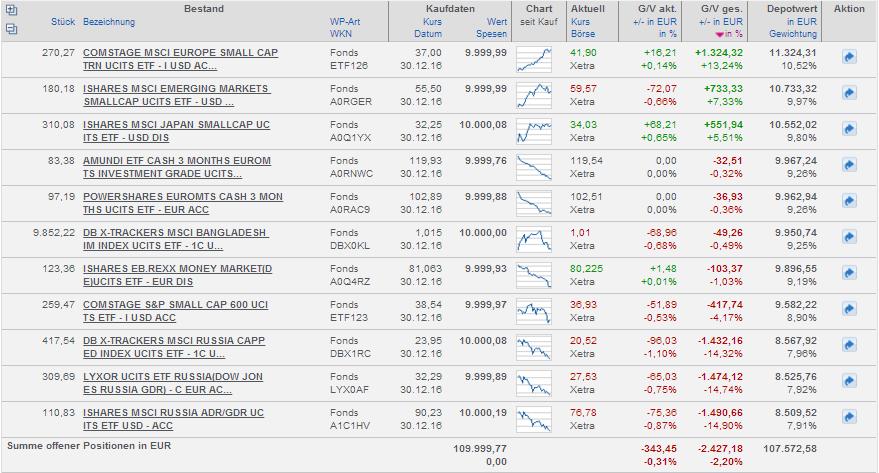
Task: Open action icon for DB X-Trackers MSCI Bangladesh
Action: [x=849, y=237]
